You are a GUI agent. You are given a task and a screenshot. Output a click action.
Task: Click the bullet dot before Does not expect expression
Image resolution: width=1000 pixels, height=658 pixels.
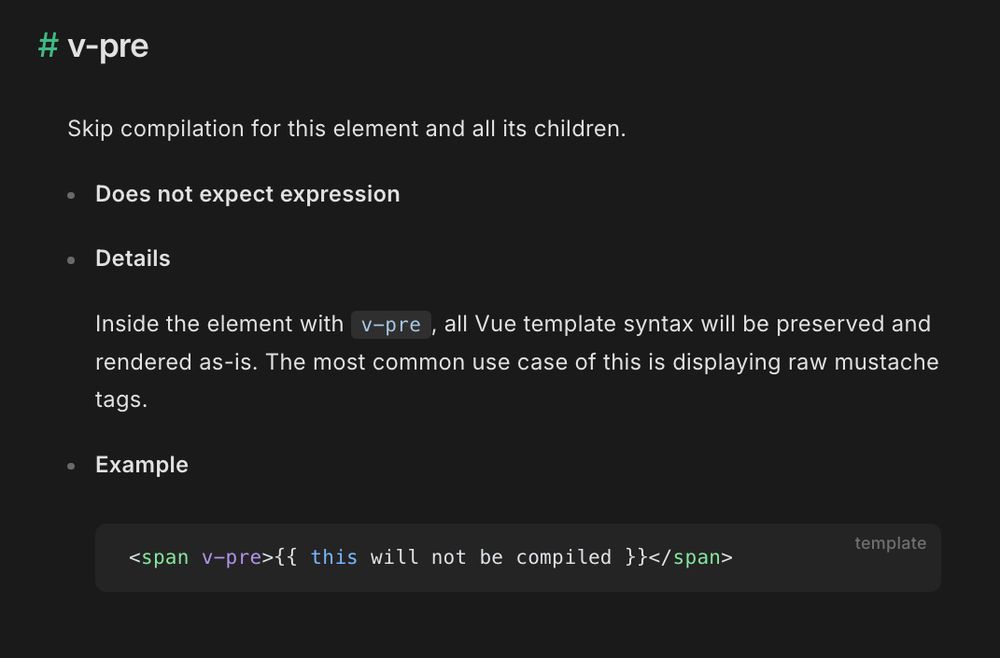(71, 195)
